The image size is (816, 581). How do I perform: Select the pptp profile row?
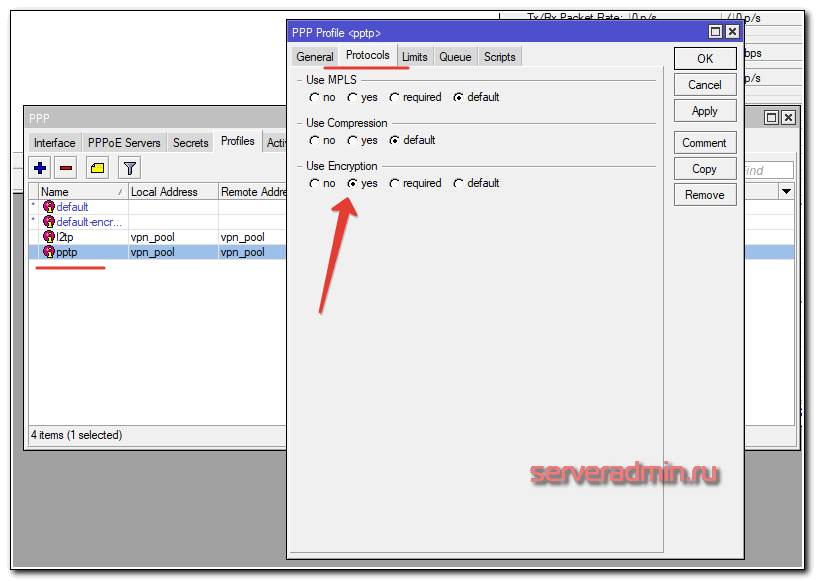(158, 252)
